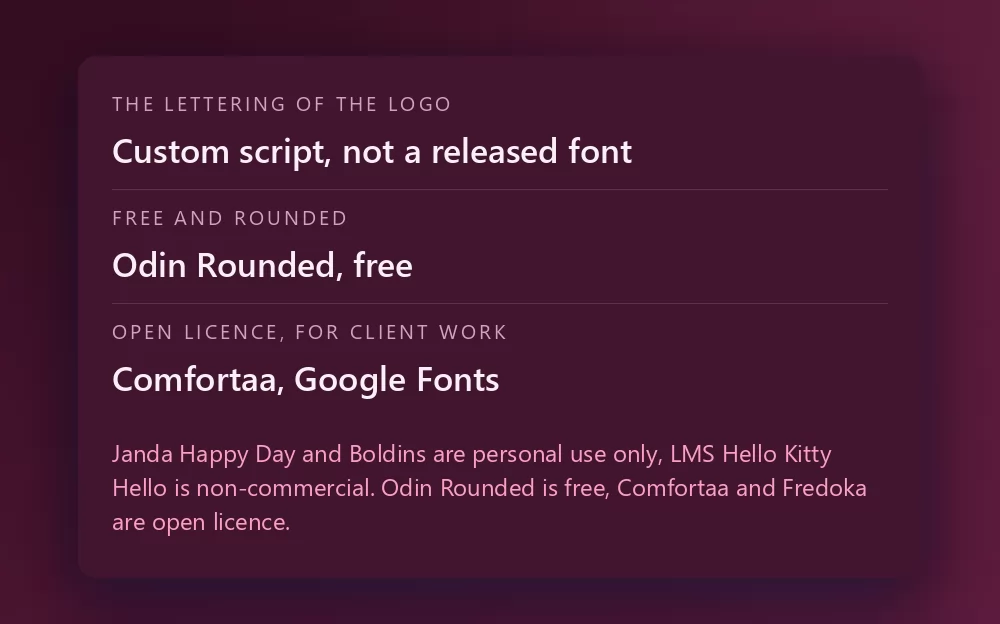Select the heading 'Custom script, not a released font'
The height and width of the screenshot is (624, 1000).
(x=372, y=152)
